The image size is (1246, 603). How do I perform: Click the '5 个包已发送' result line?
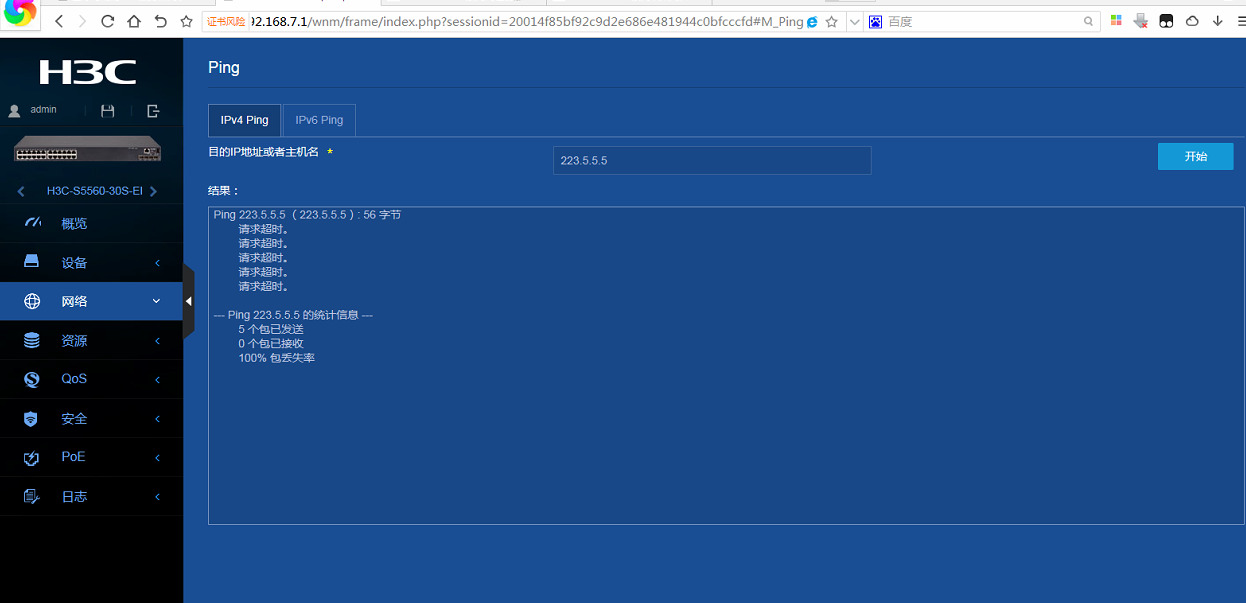click(271, 329)
